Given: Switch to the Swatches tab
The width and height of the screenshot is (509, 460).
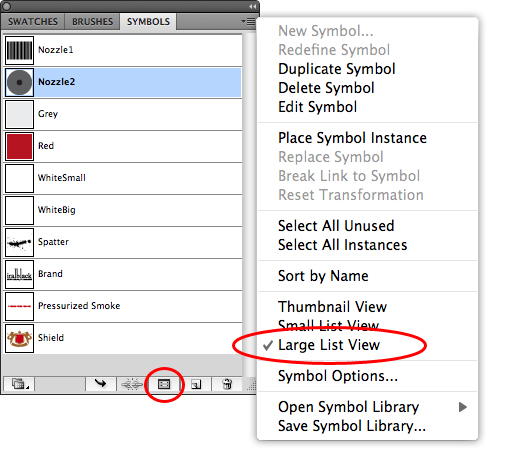Looking at the screenshot, I should click(x=33, y=22).
